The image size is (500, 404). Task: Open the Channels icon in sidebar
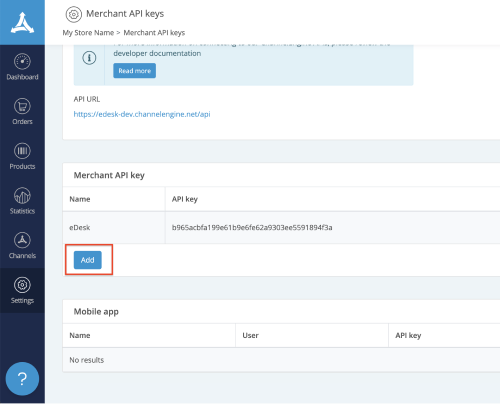(x=22, y=240)
